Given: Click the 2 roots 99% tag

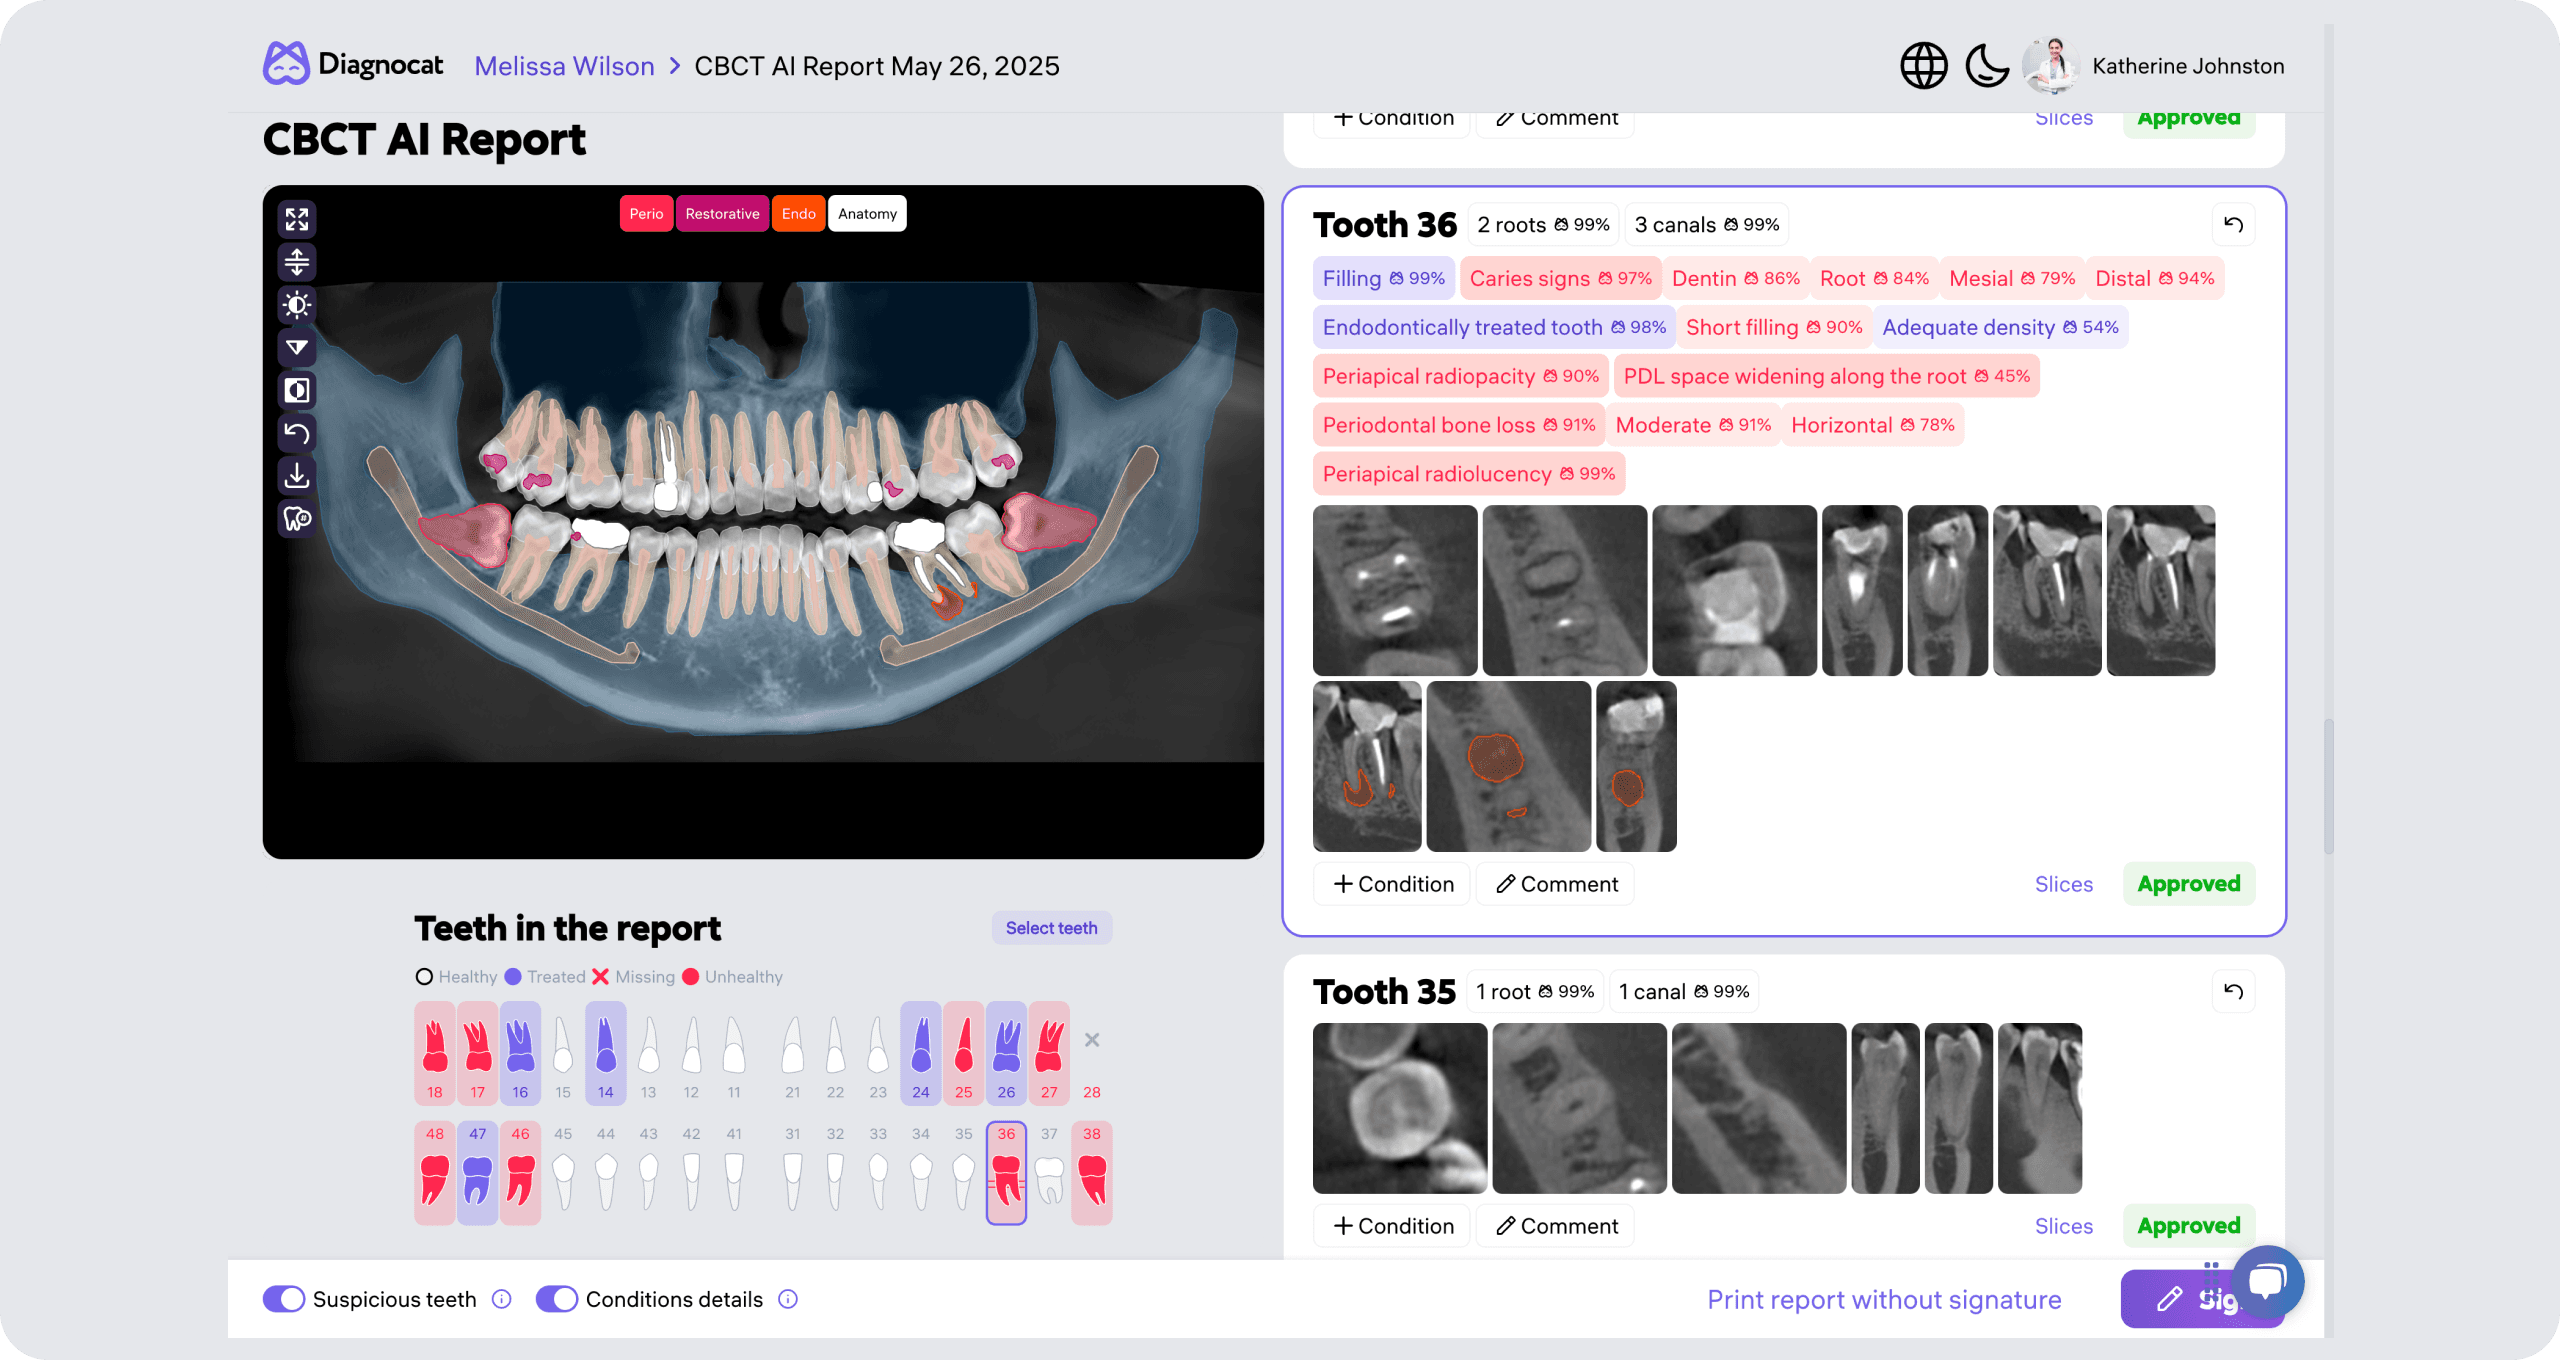Looking at the screenshot, I should click(1543, 225).
